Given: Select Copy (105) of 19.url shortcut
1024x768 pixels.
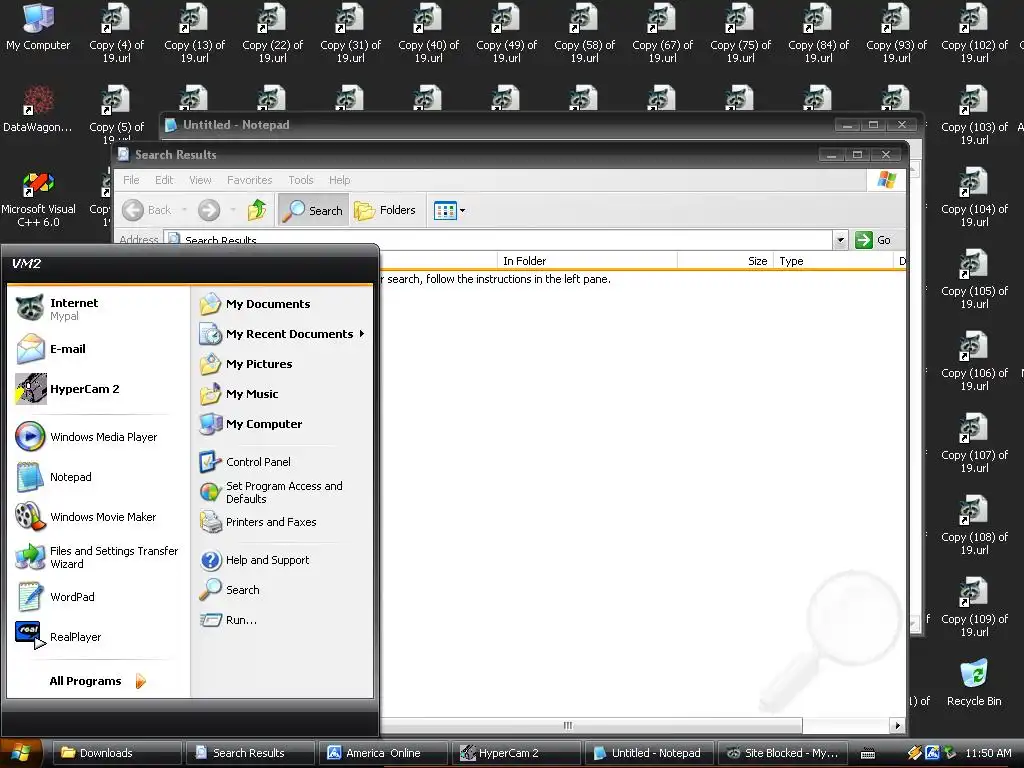Looking at the screenshot, I should point(974,279).
